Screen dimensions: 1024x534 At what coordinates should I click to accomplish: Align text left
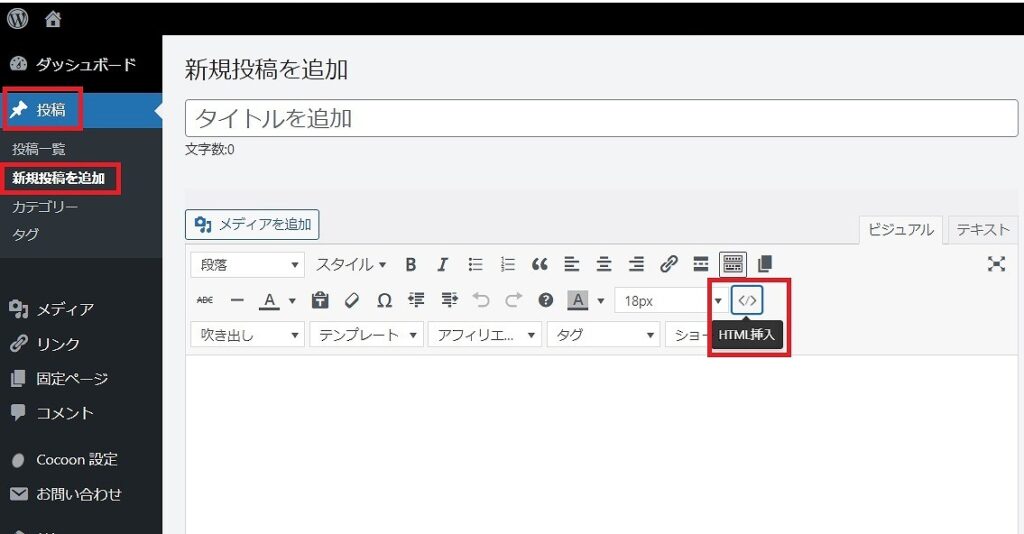(571, 264)
